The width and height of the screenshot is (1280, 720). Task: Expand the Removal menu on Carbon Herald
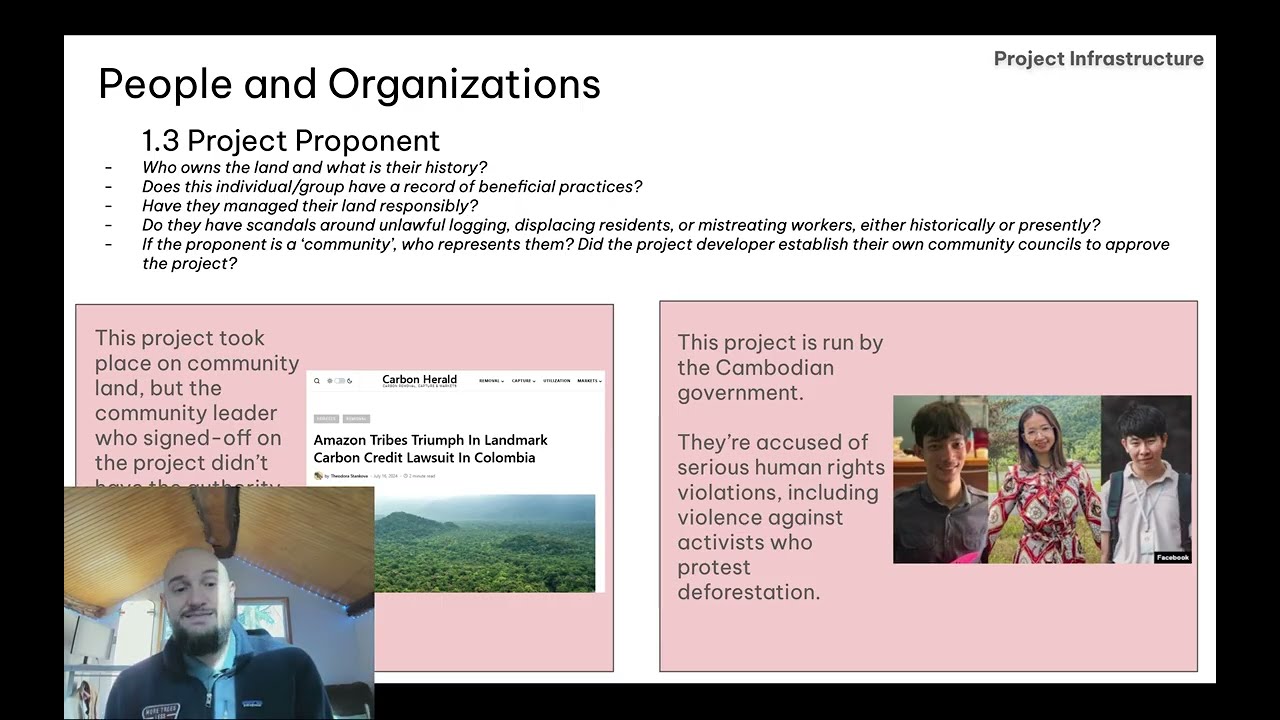coord(492,381)
